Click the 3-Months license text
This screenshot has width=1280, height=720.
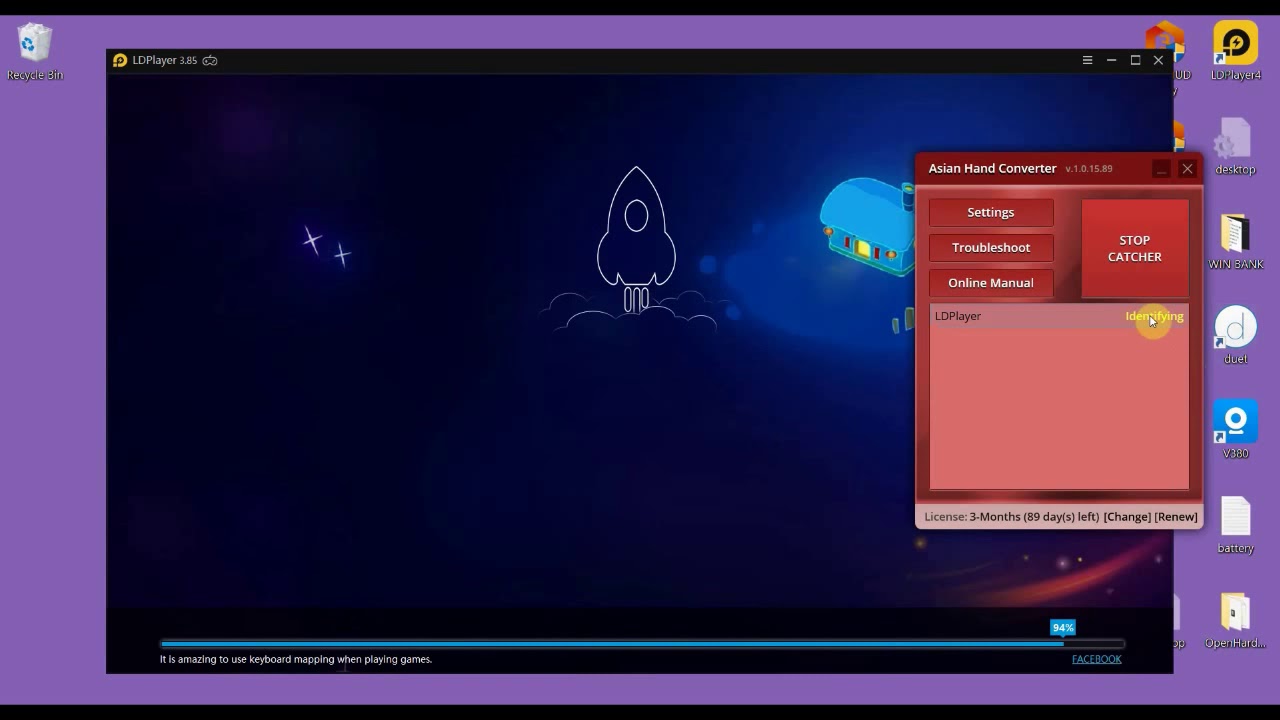point(1034,517)
